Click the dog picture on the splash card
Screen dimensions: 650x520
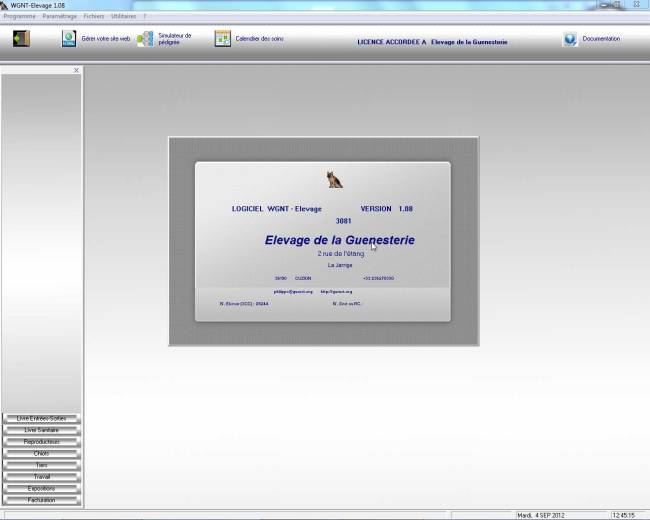[x=334, y=180]
